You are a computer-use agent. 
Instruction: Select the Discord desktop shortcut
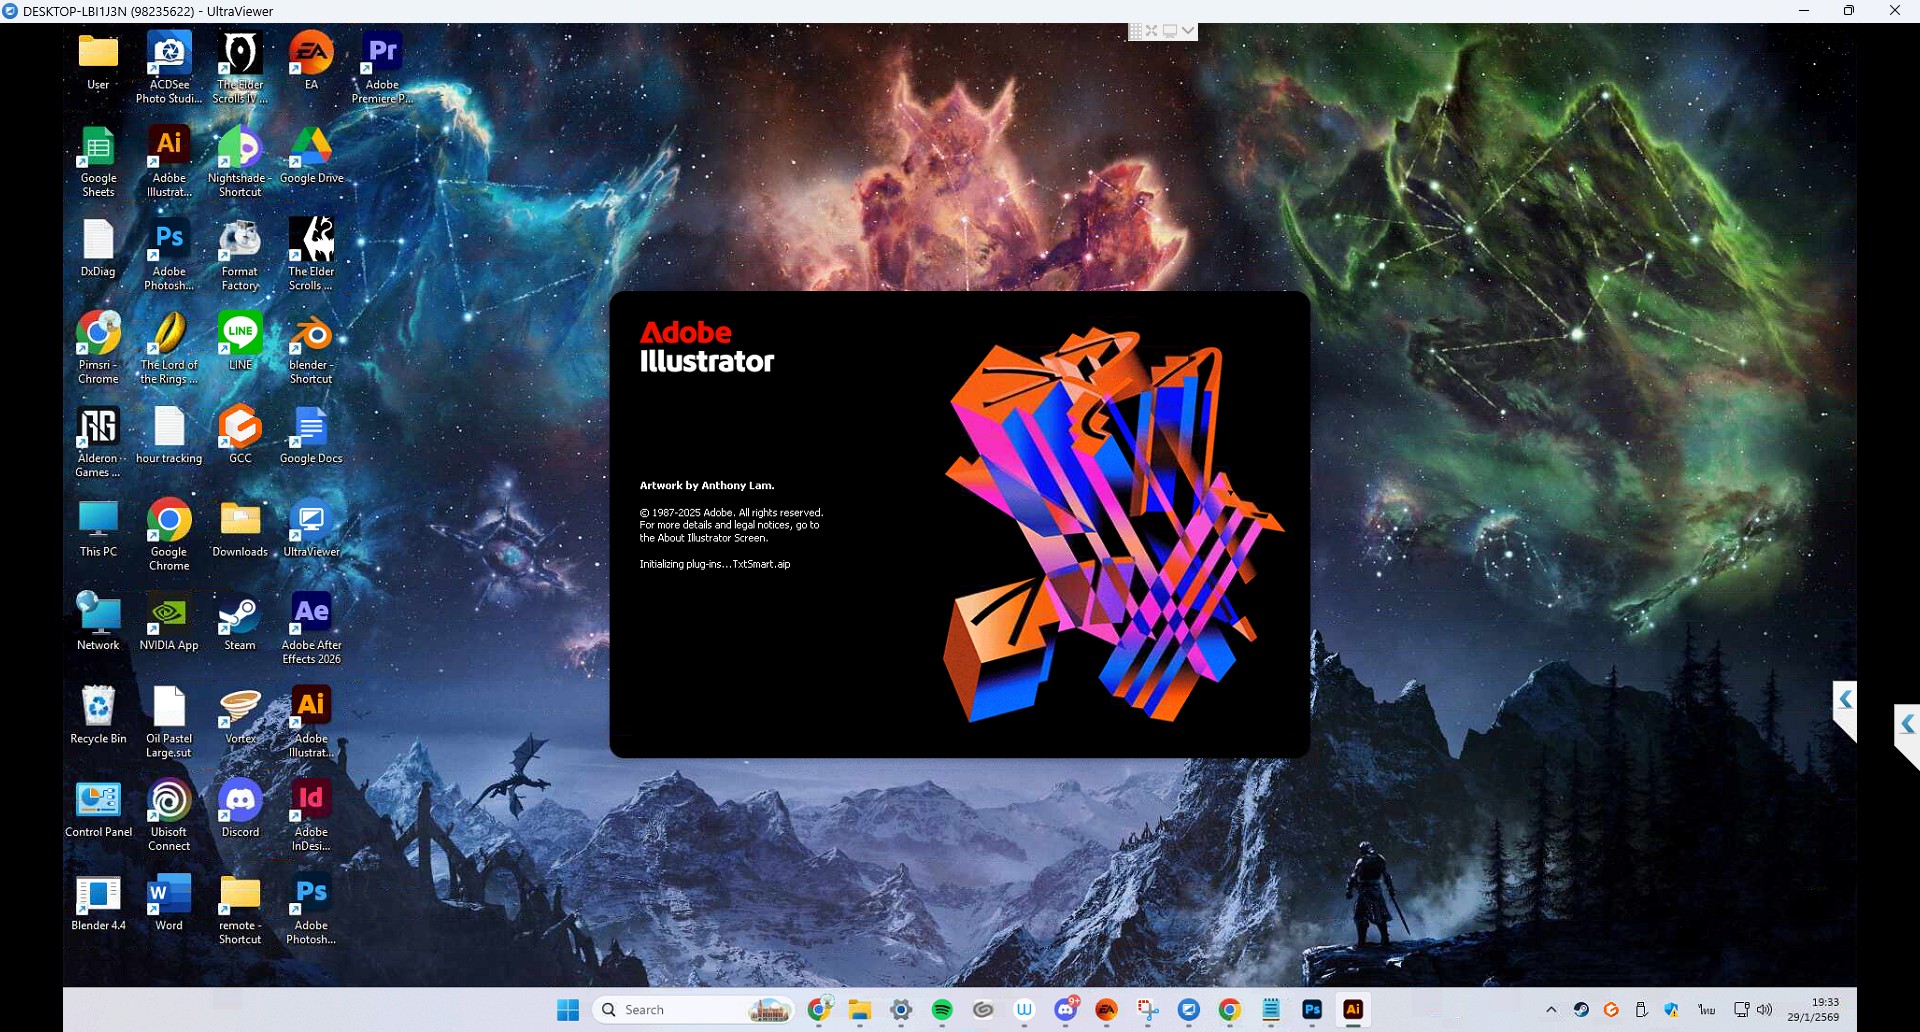[x=240, y=809]
